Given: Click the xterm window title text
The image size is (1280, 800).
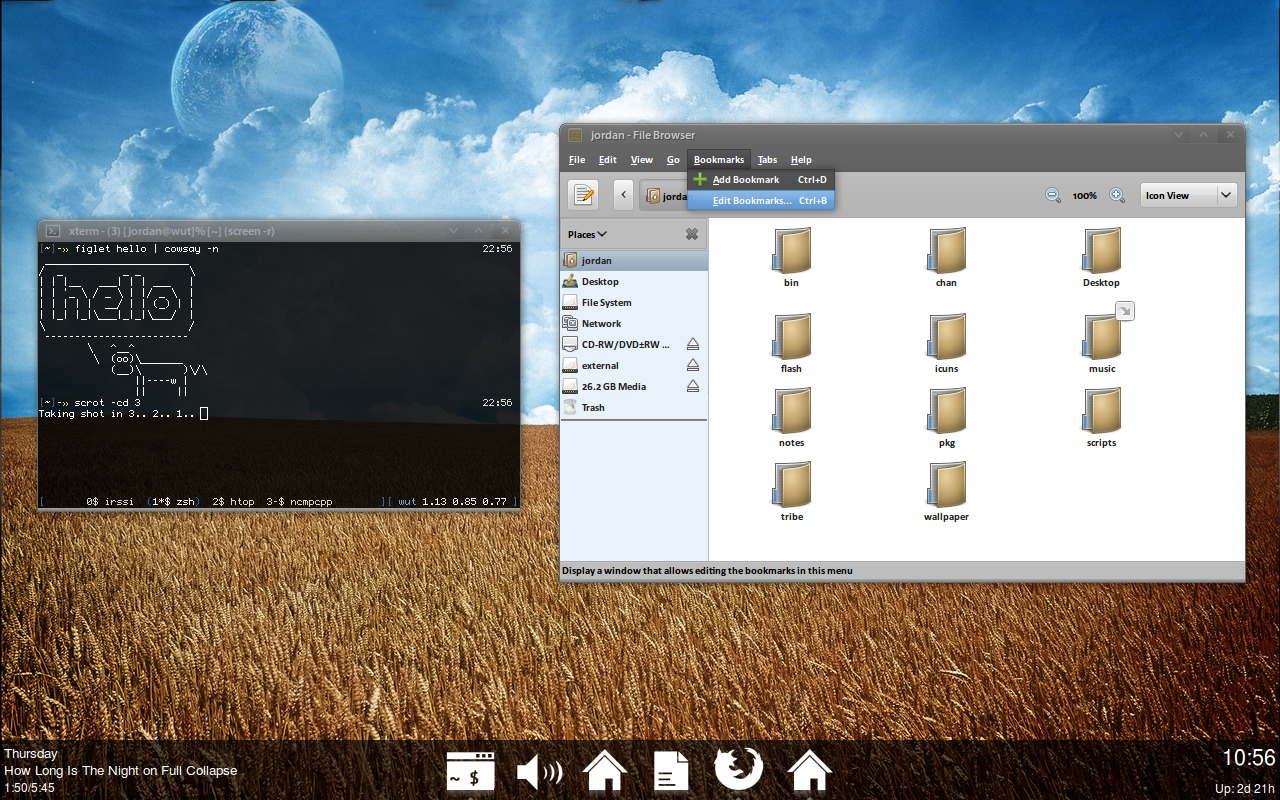Looking at the screenshot, I should pos(170,231).
